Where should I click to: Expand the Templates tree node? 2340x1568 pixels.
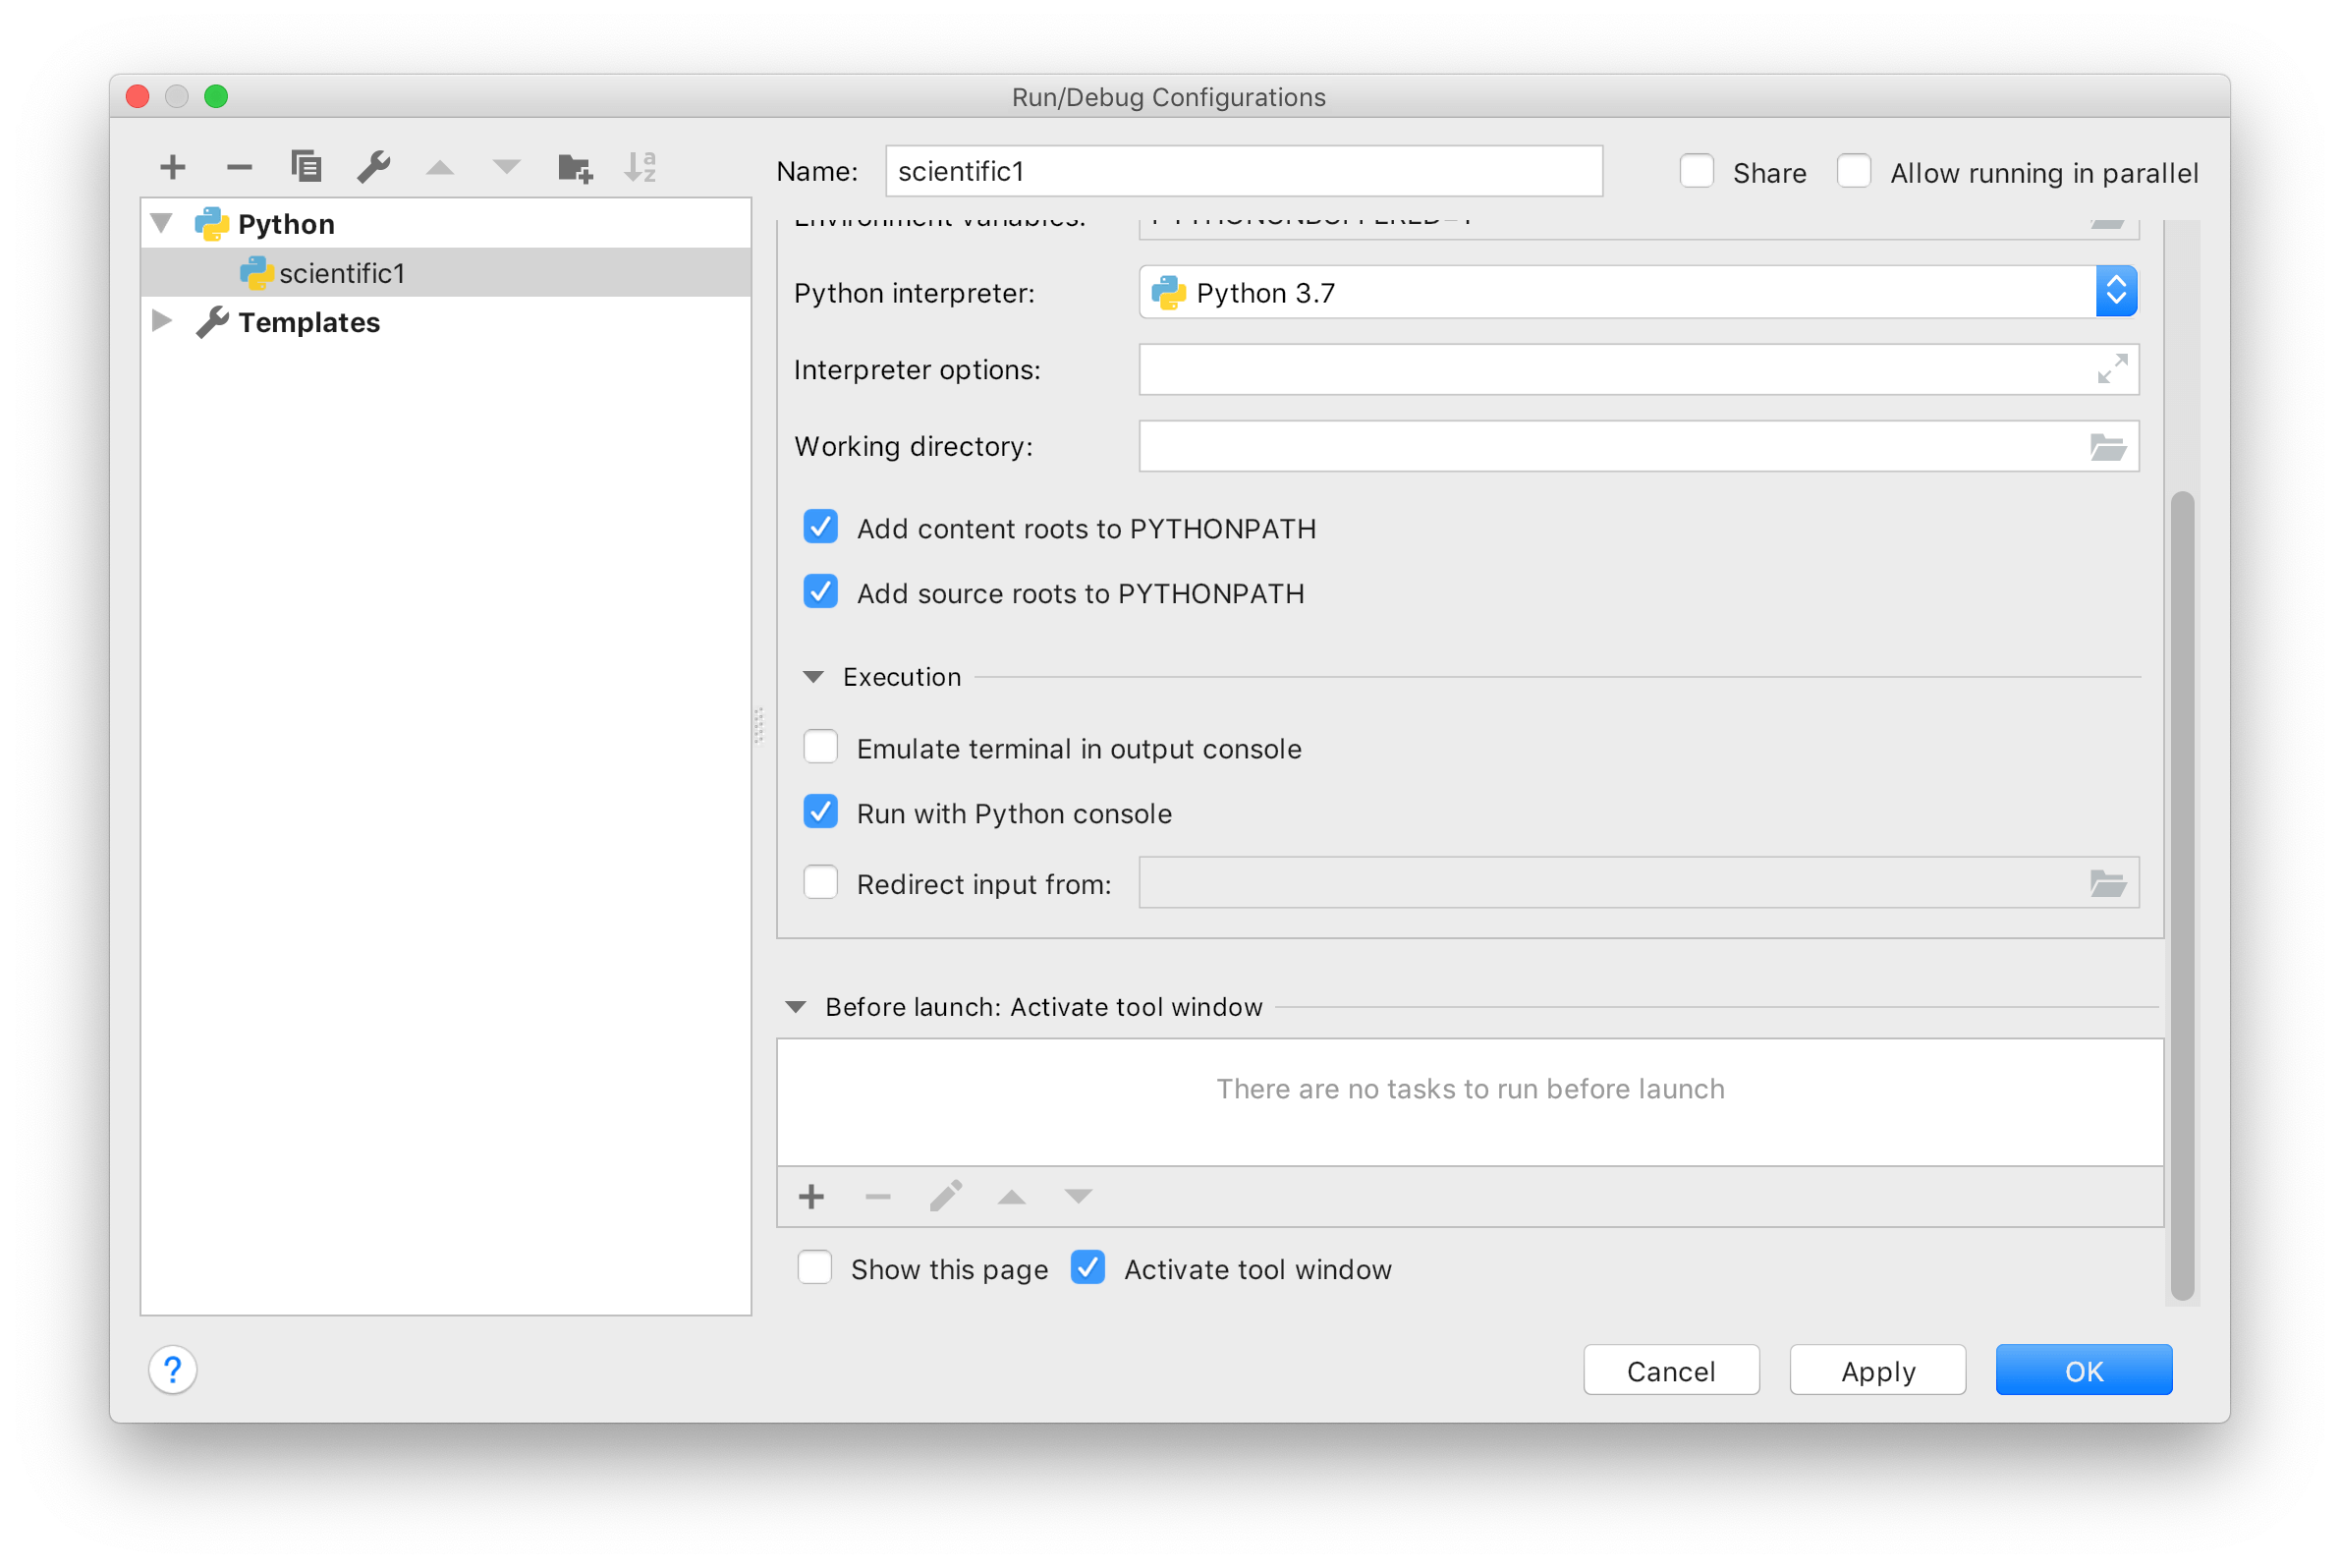tap(162, 321)
